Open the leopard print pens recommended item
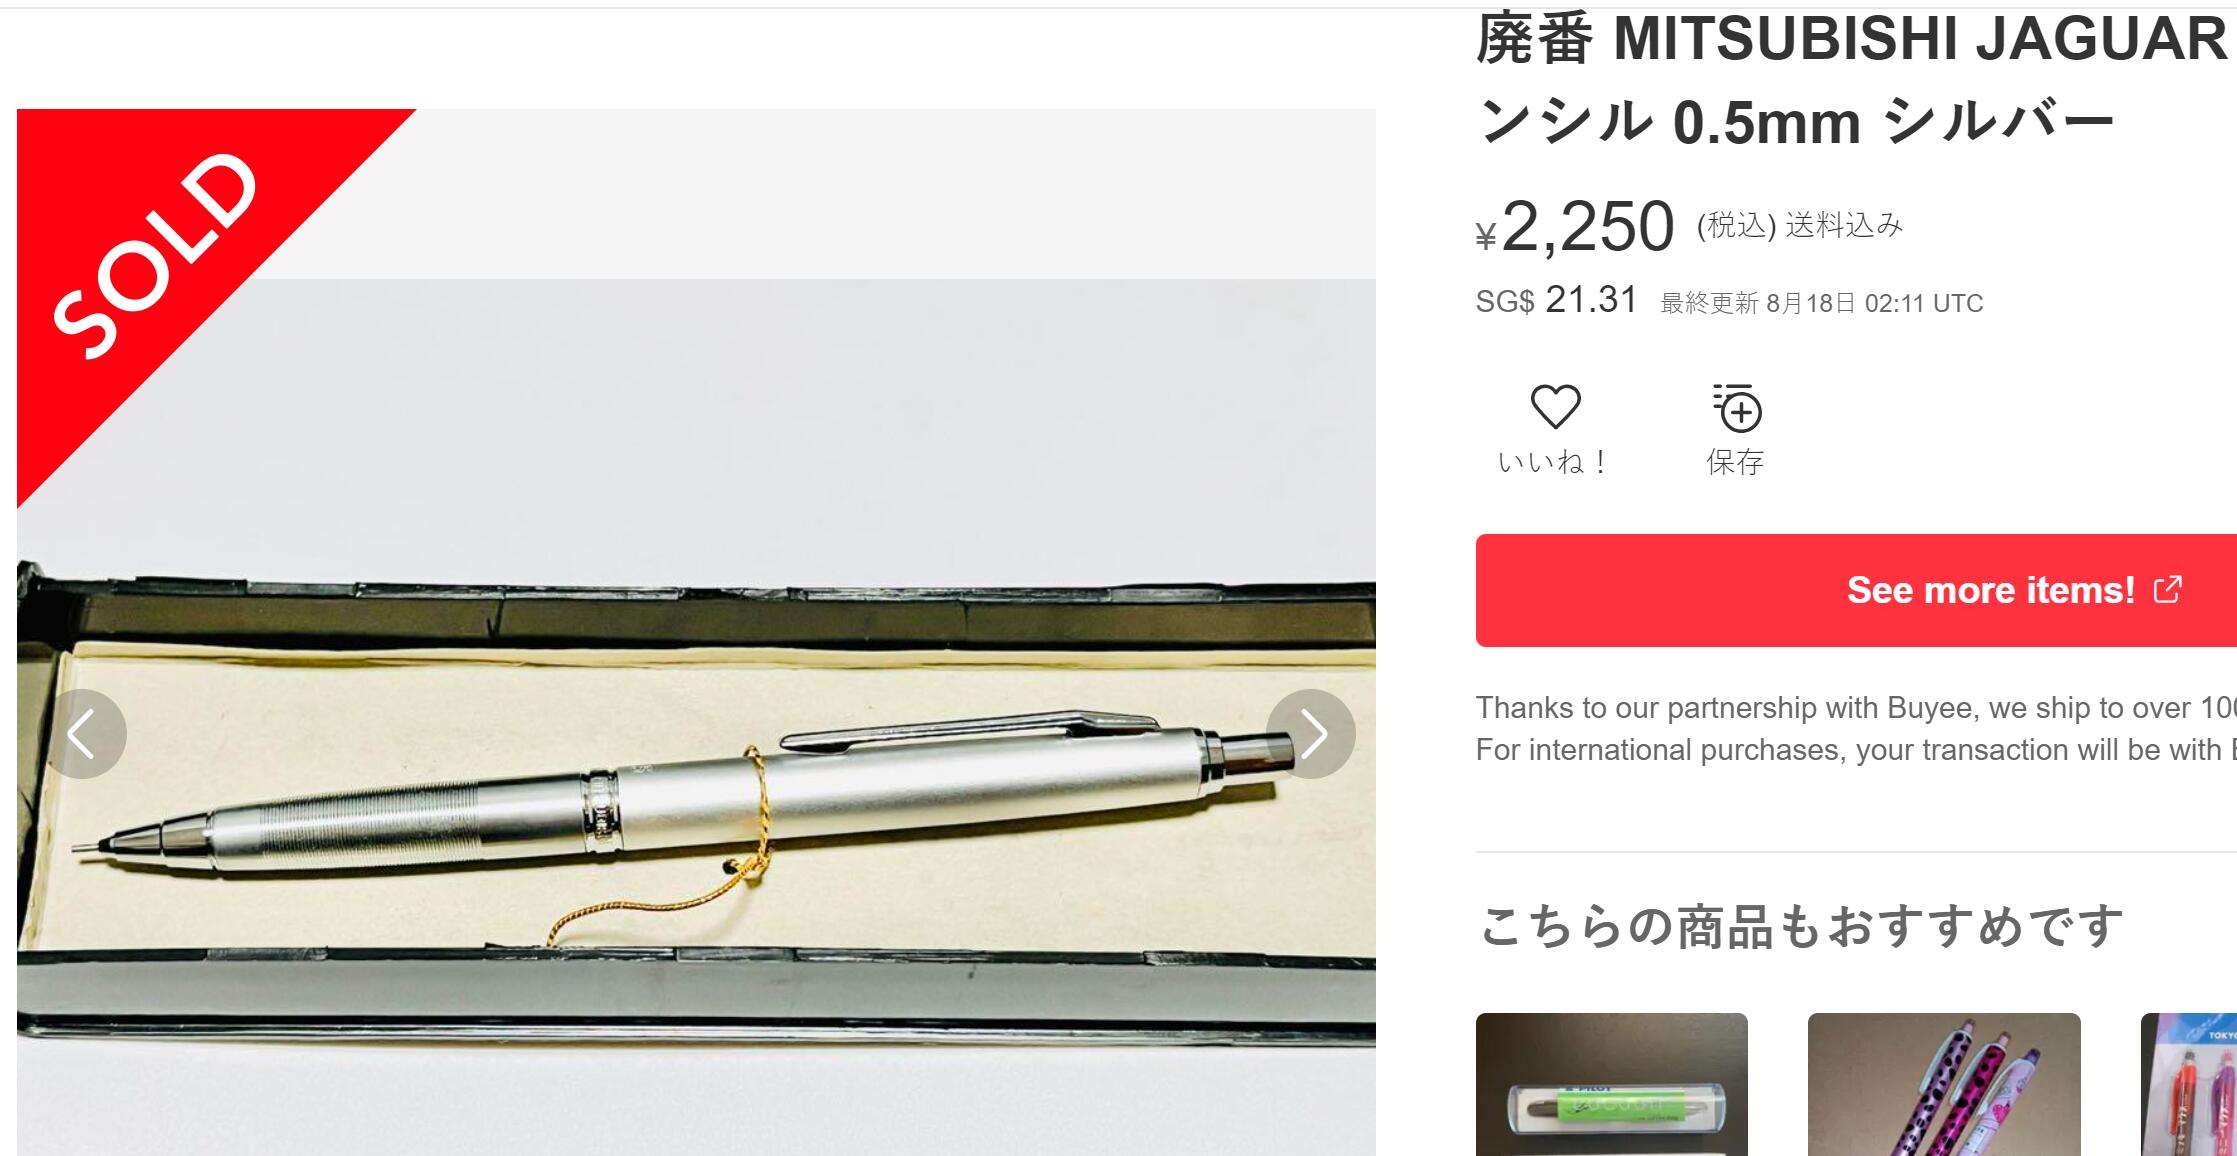The image size is (2237, 1156). coord(1944,1084)
